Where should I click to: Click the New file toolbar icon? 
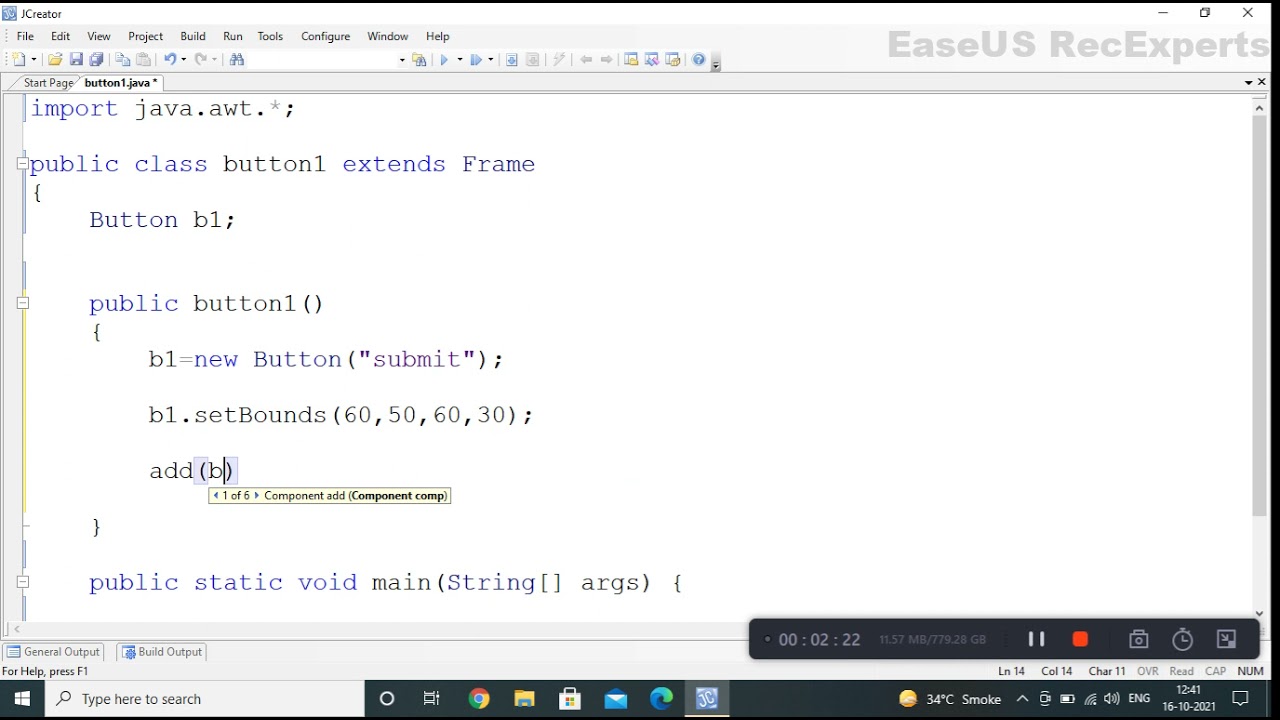[x=19, y=60]
